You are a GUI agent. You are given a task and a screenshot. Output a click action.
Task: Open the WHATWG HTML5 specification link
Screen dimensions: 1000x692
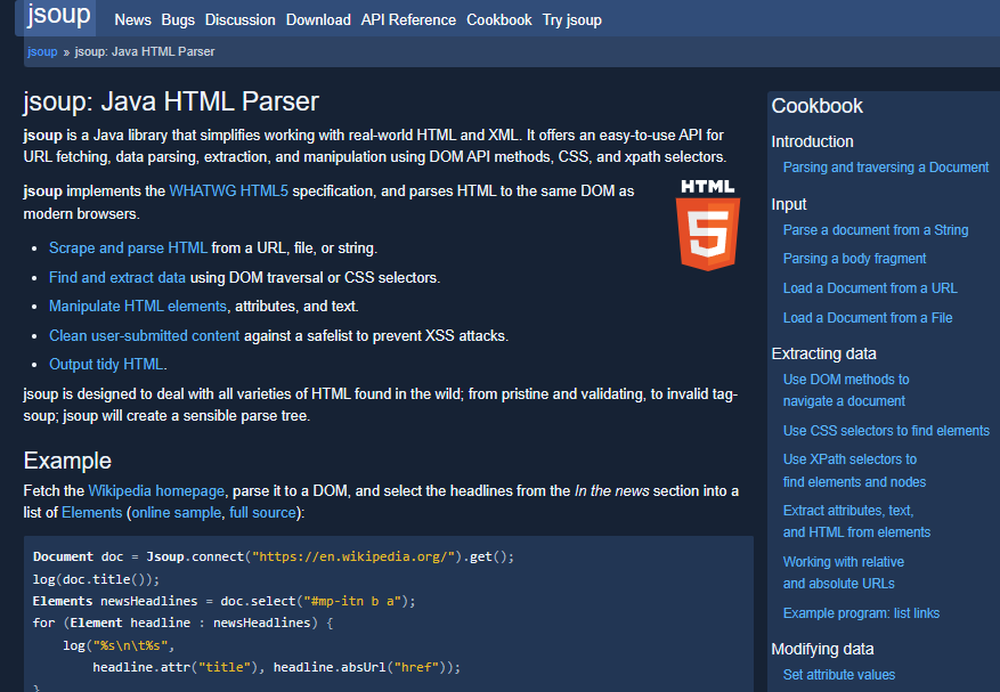click(228, 191)
